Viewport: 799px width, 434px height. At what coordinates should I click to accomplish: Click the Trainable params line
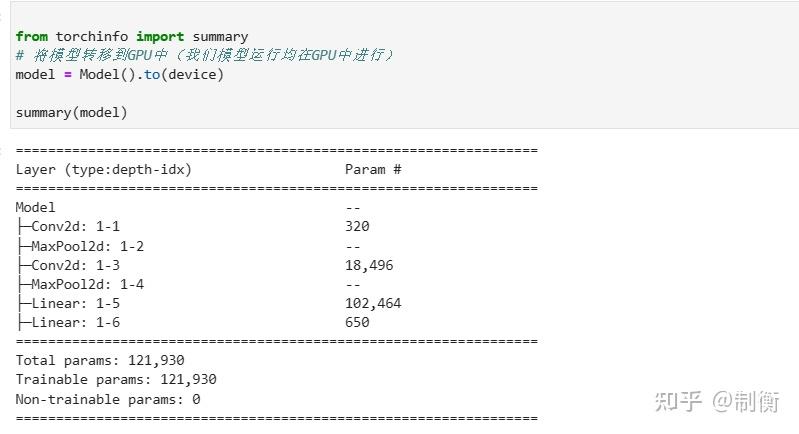click(116, 380)
